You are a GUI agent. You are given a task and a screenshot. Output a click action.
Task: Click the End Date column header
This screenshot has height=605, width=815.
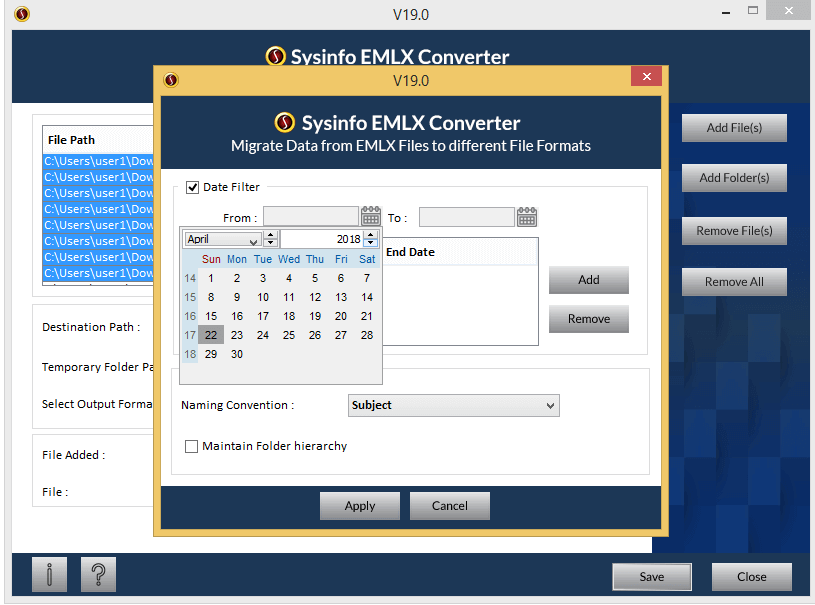coord(459,252)
